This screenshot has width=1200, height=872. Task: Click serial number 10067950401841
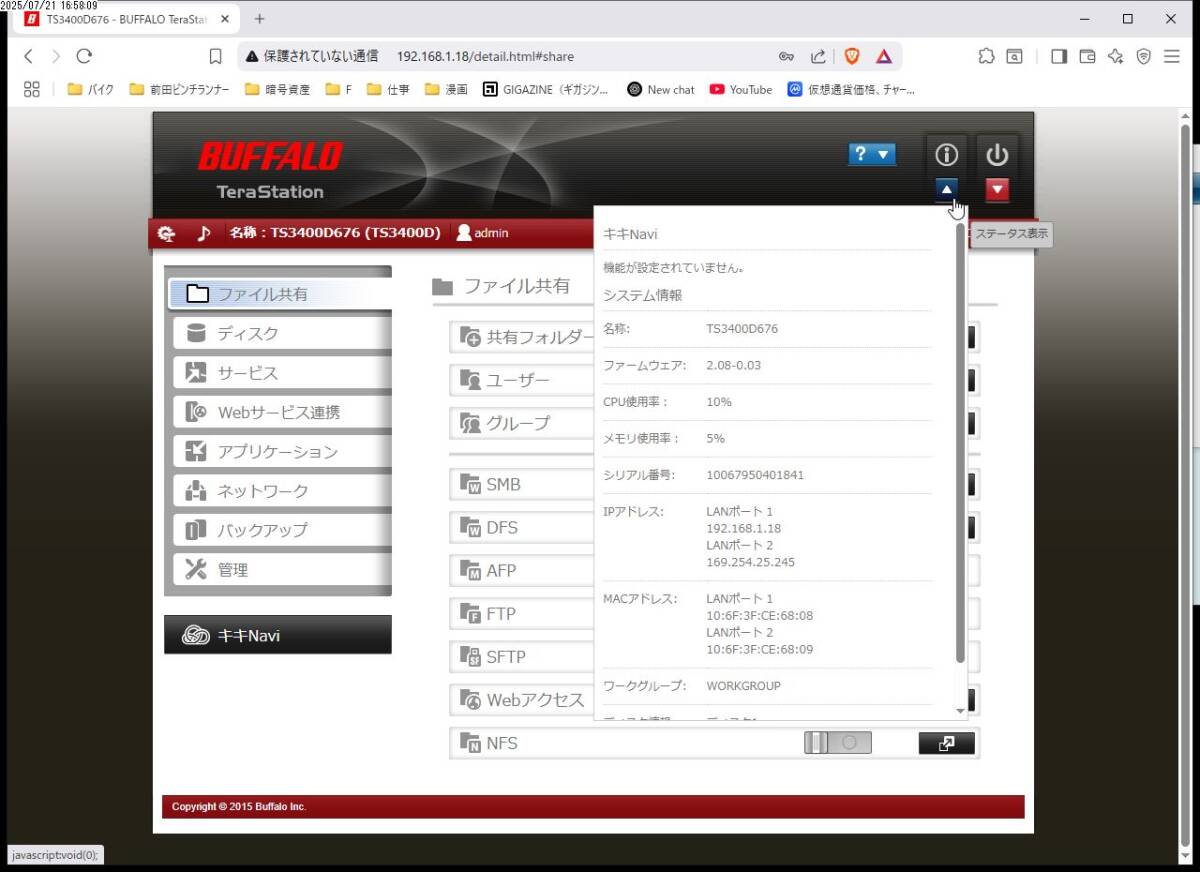pyautogui.click(x=755, y=475)
